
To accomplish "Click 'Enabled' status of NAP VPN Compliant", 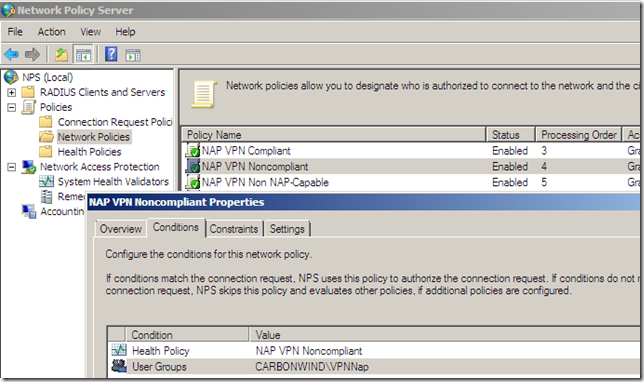I will (x=510, y=151).
